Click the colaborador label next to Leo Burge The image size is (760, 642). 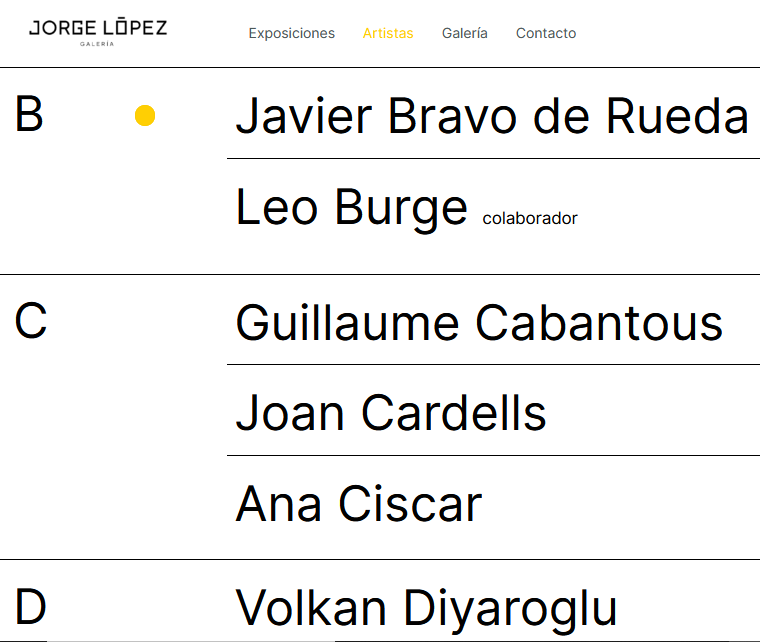click(x=530, y=218)
